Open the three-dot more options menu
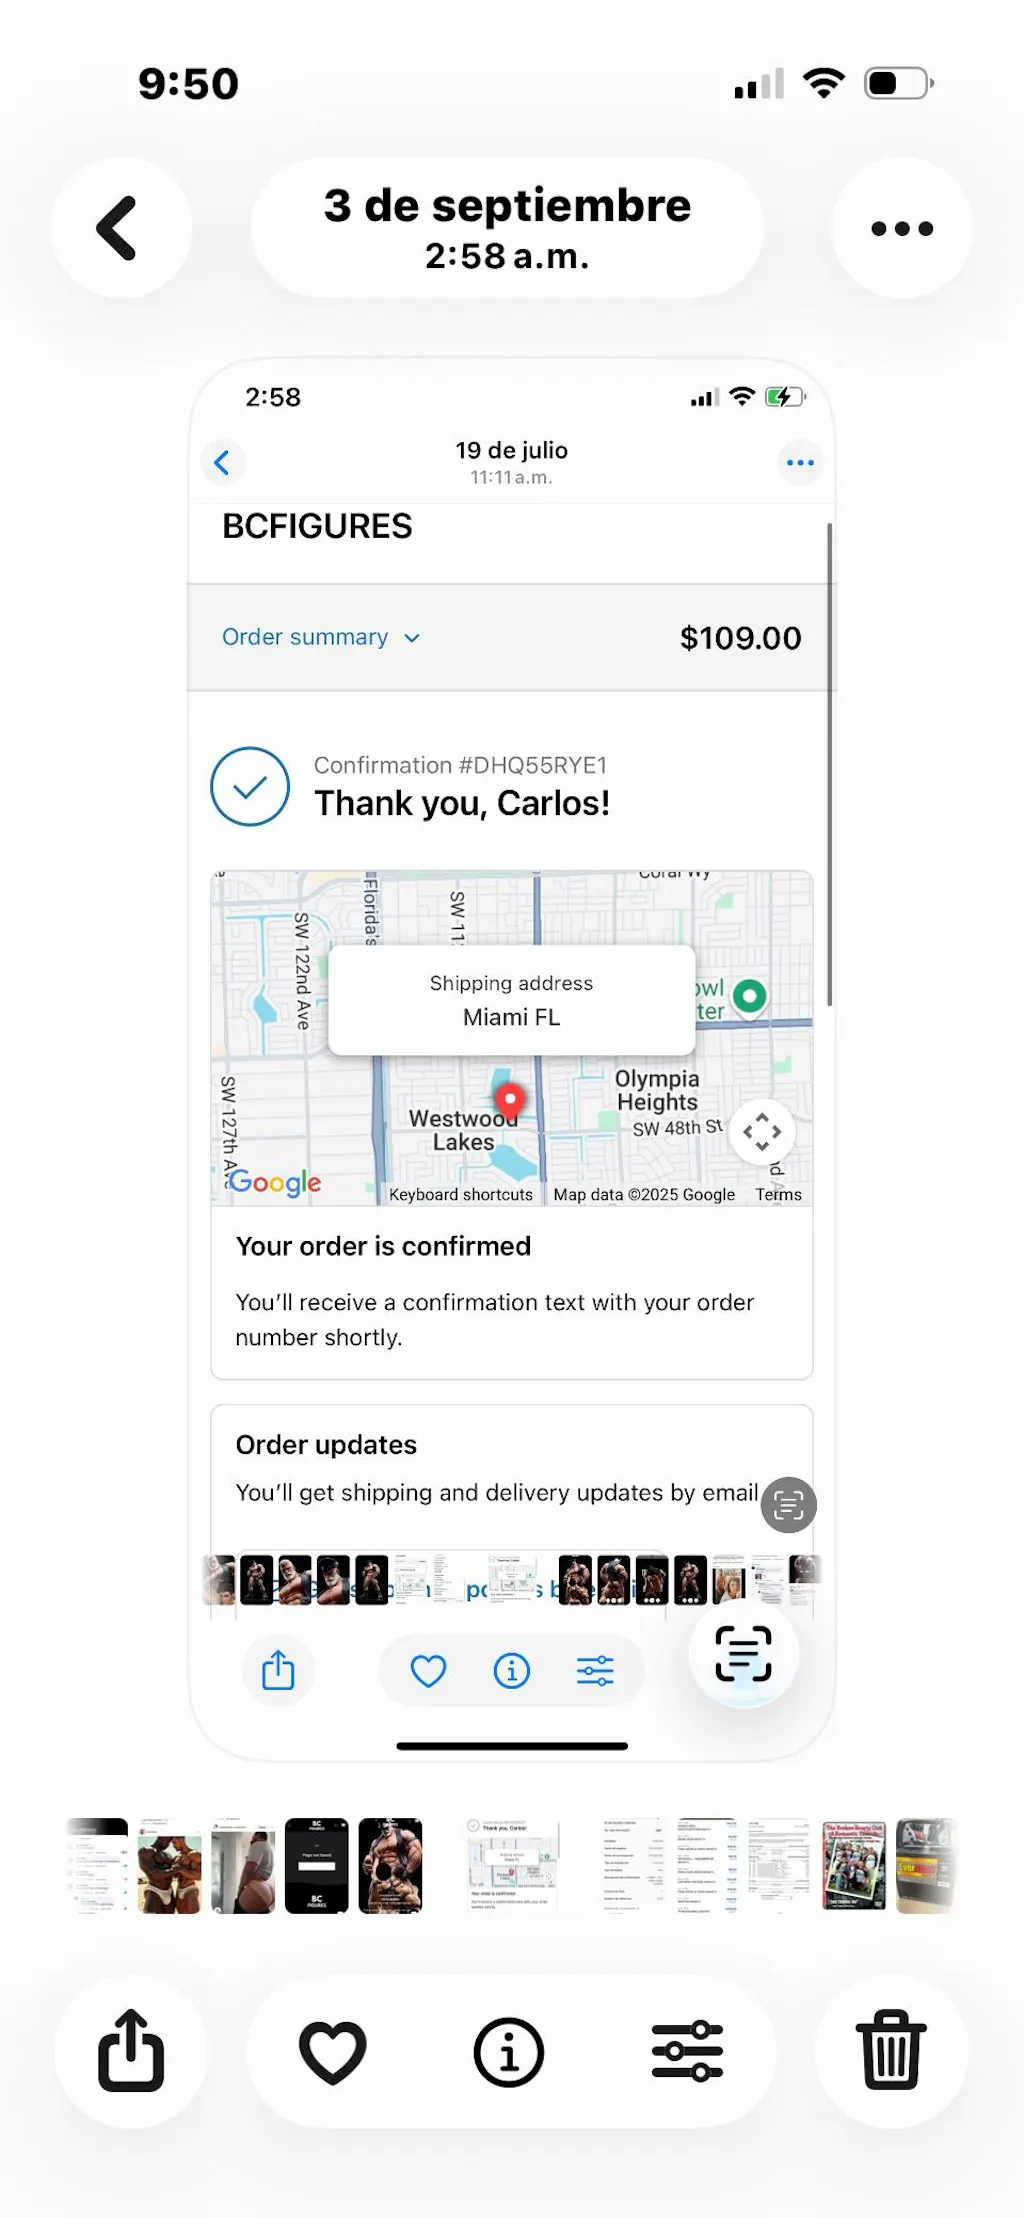This screenshot has width=1024, height=2218. [902, 228]
